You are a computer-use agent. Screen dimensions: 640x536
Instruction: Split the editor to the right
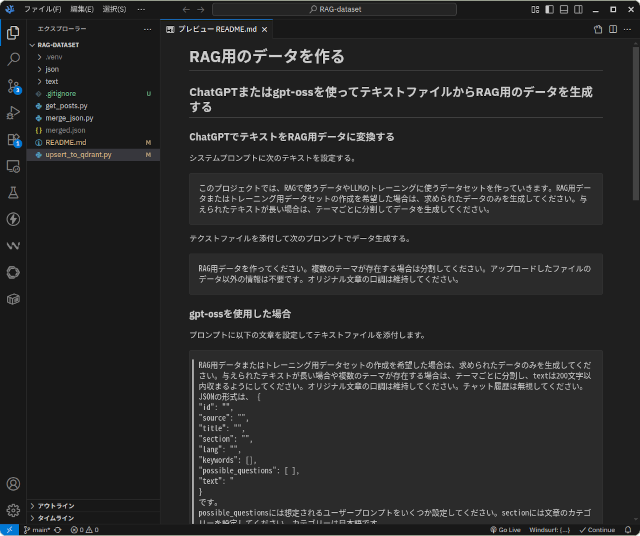click(613, 29)
